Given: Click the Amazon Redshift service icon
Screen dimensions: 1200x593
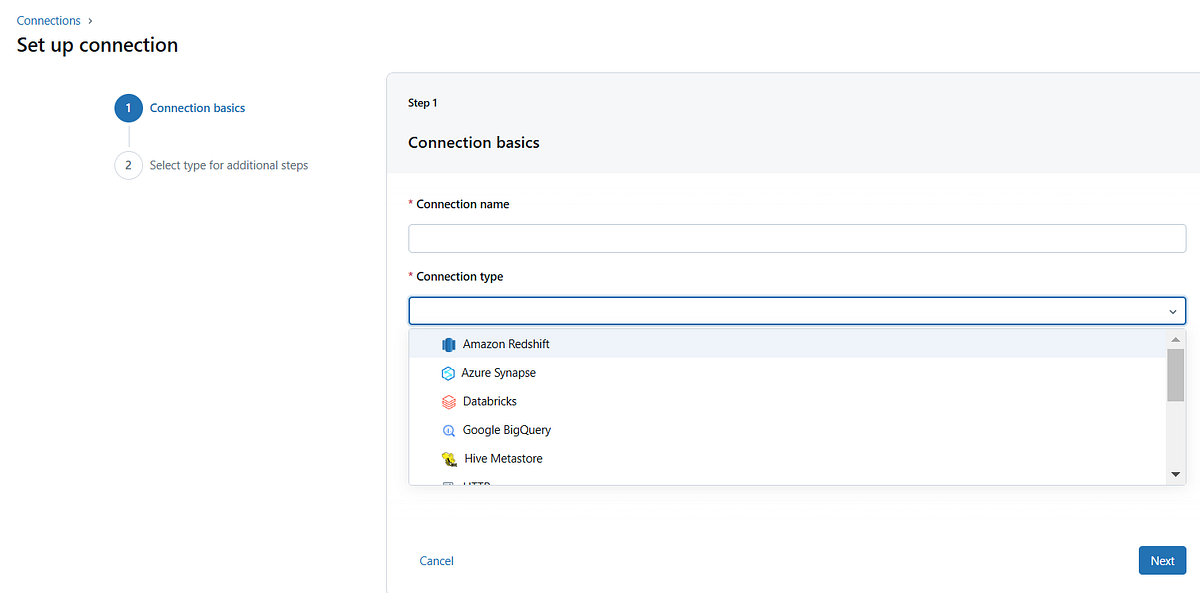Looking at the screenshot, I should [448, 344].
